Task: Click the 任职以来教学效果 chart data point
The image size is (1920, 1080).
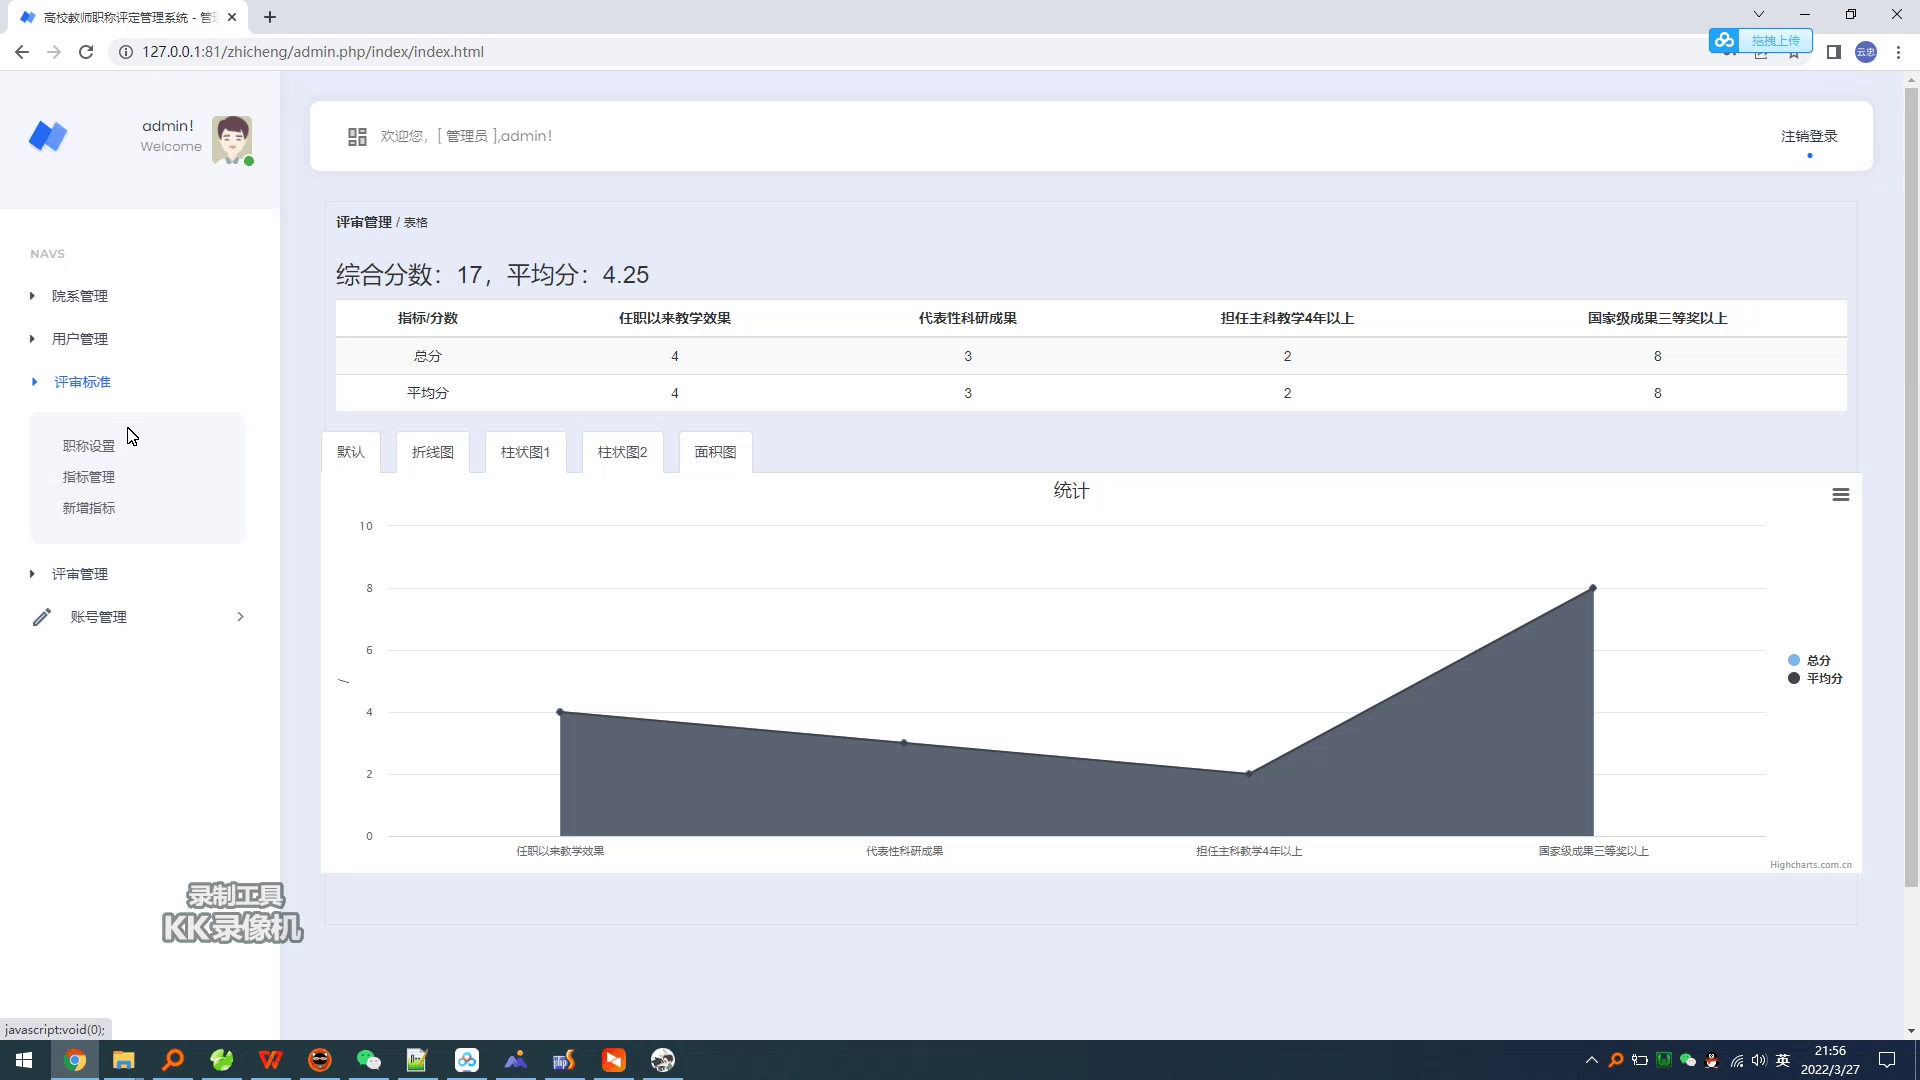Action: coord(560,712)
